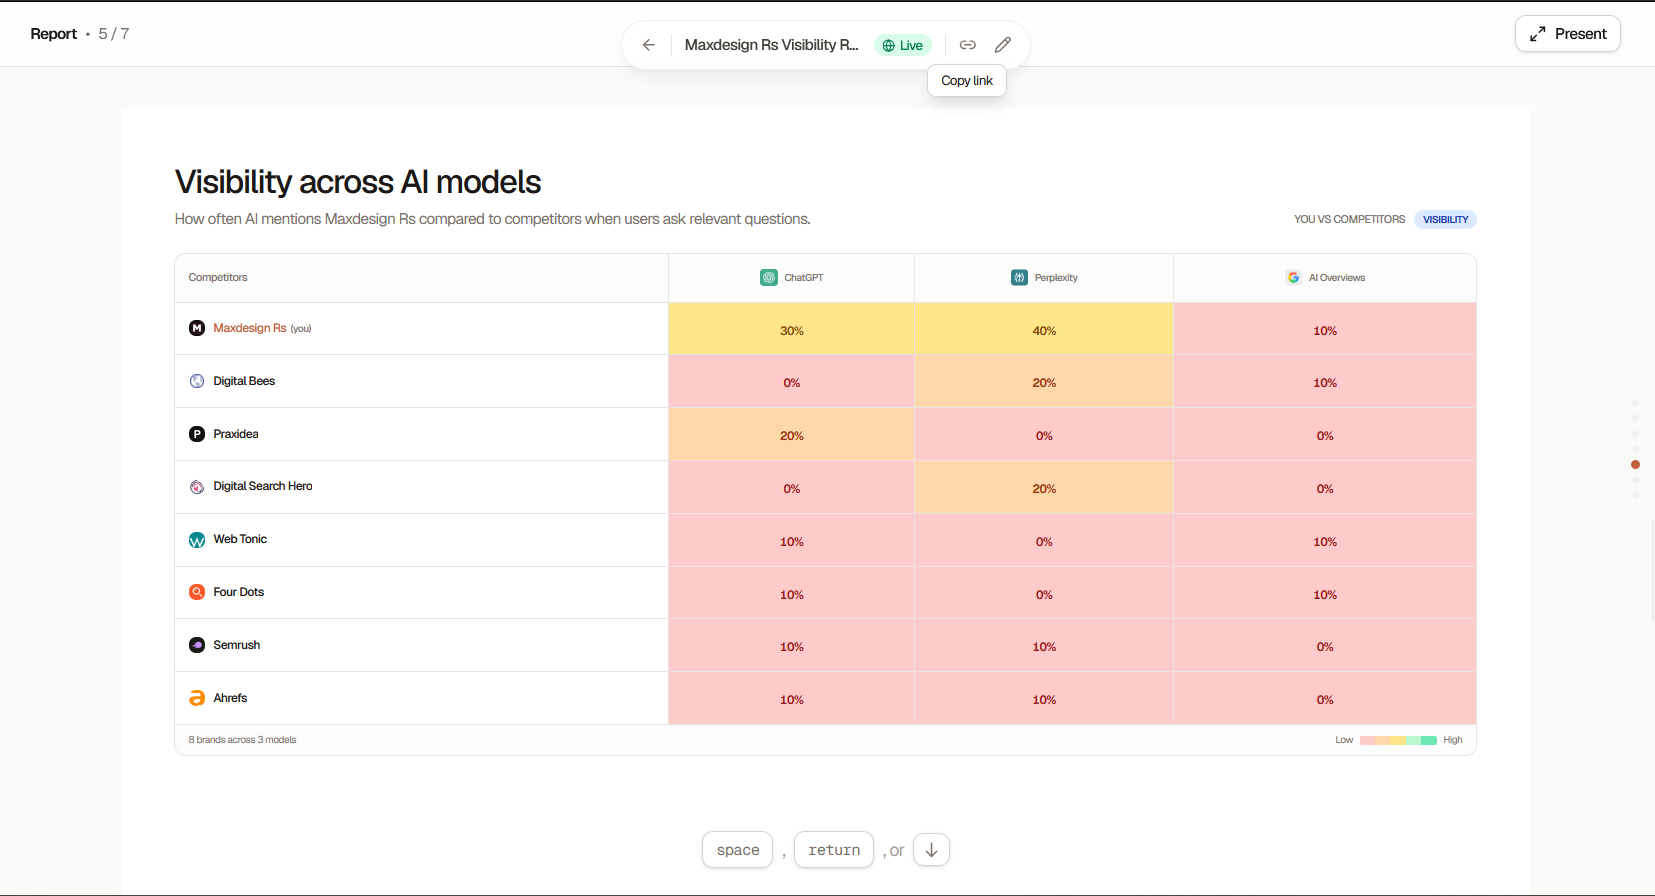Click the Digital Bees brand icon
This screenshot has width=1655, height=896.
(197, 381)
